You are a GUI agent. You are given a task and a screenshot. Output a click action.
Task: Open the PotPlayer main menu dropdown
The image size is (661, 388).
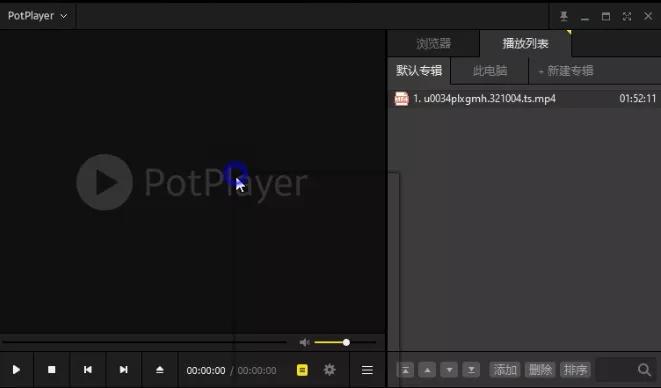pos(38,16)
